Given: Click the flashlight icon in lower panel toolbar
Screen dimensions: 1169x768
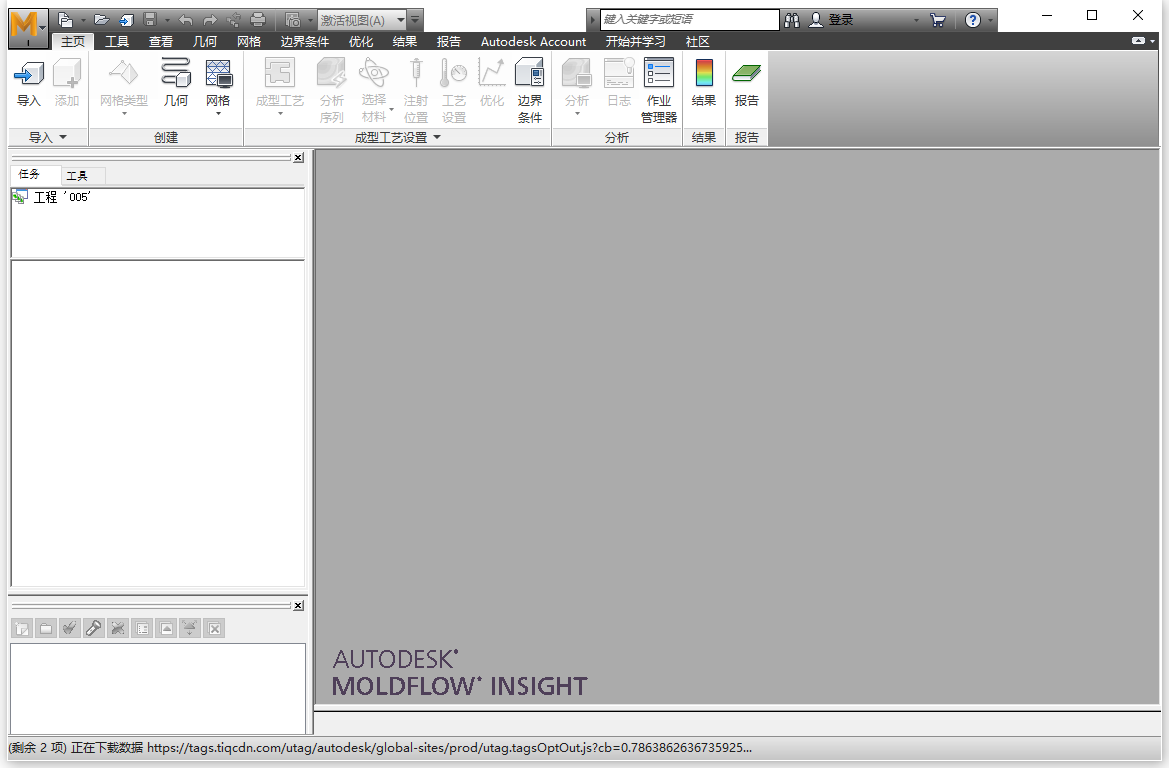Looking at the screenshot, I should [x=94, y=629].
